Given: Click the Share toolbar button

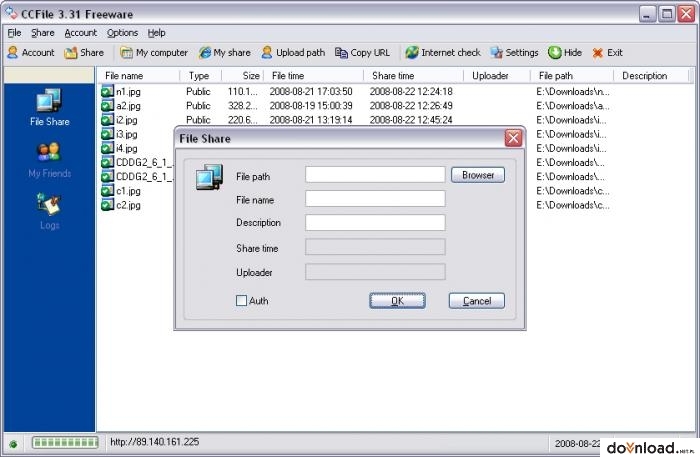Looking at the screenshot, I should pyautogui.click(x=84, y=53).
